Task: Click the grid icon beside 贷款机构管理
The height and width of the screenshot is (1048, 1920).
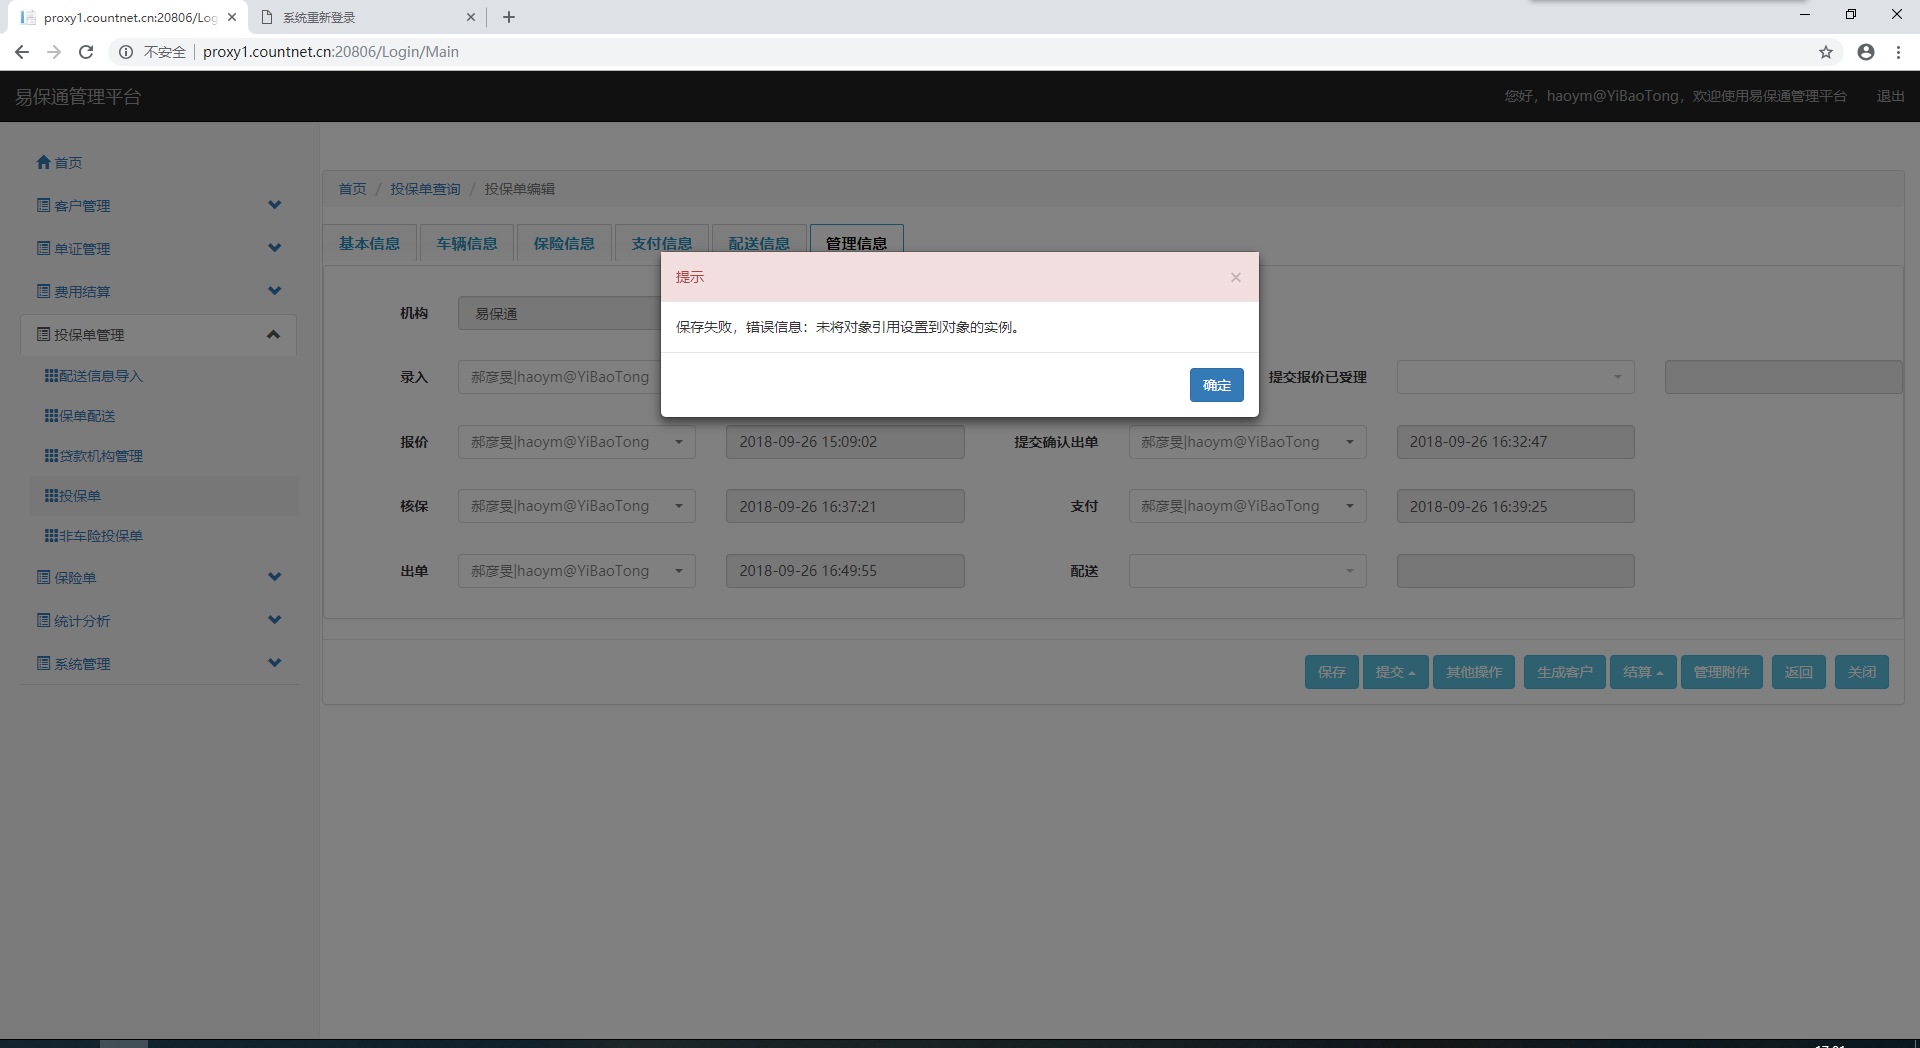Action: point(51,456)
